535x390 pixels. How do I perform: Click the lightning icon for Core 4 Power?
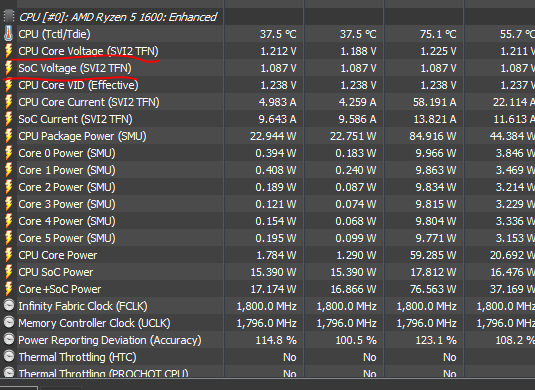tap(9, 221)
